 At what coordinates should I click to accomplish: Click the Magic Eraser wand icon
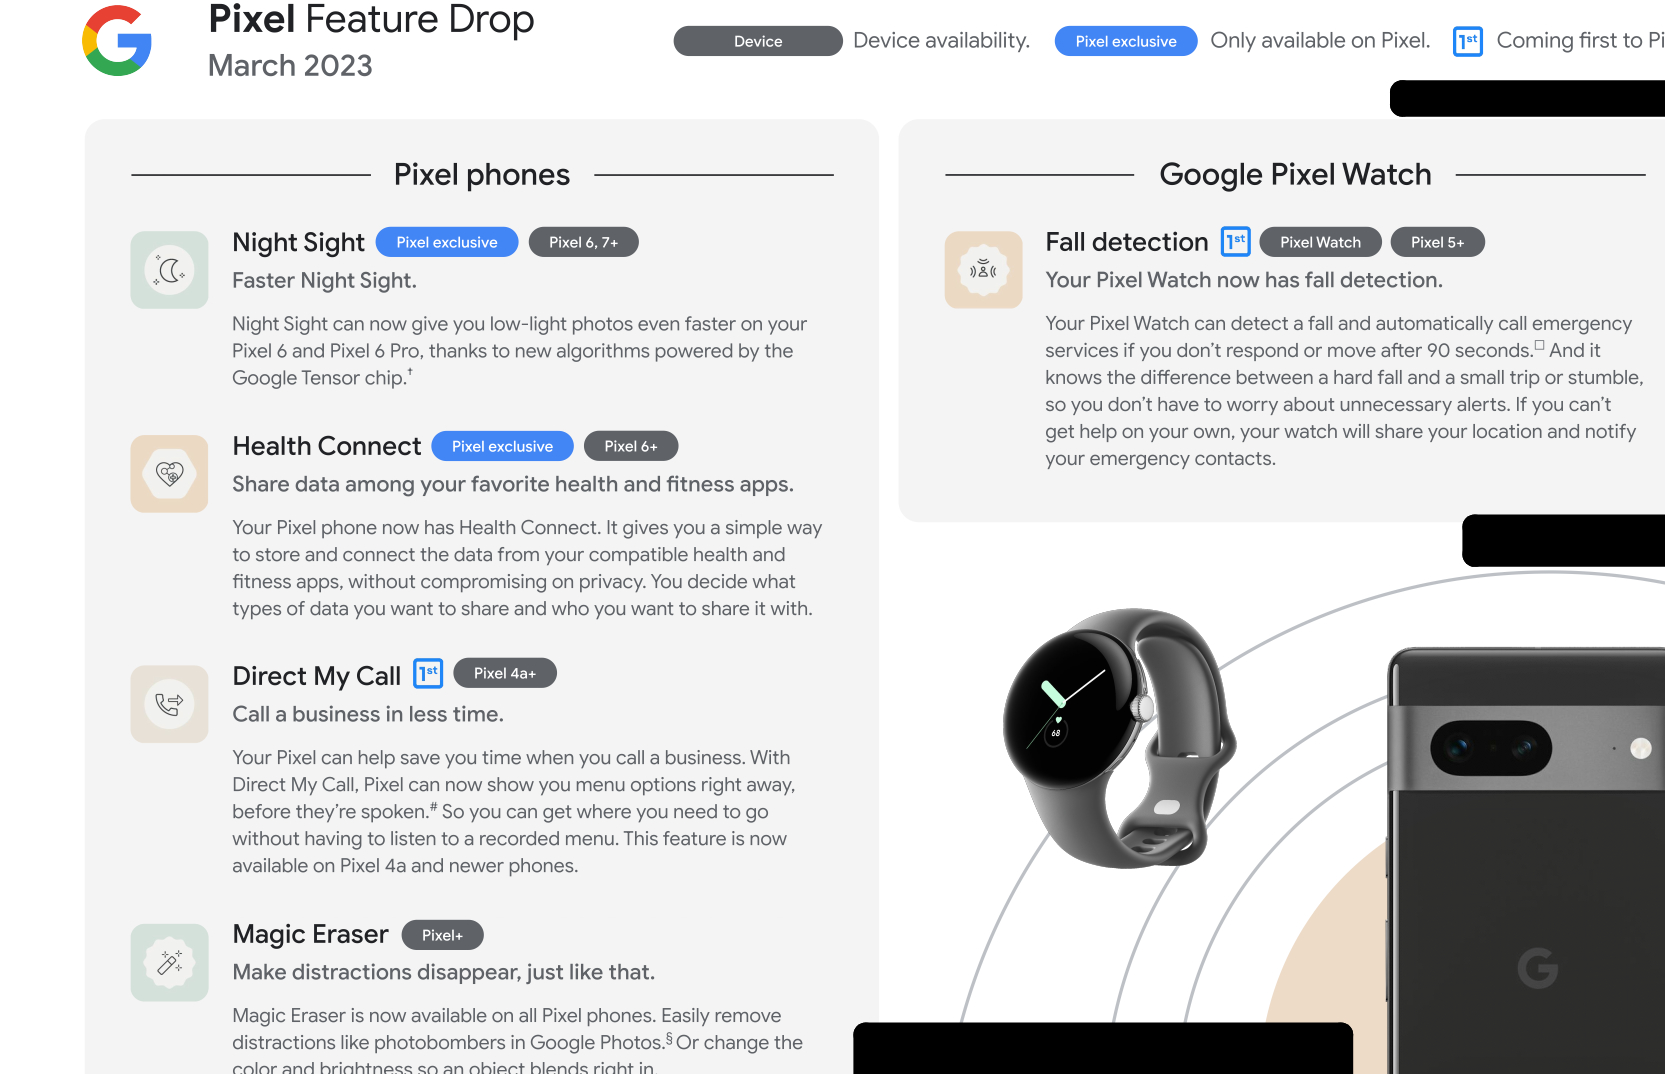(169, 962)
